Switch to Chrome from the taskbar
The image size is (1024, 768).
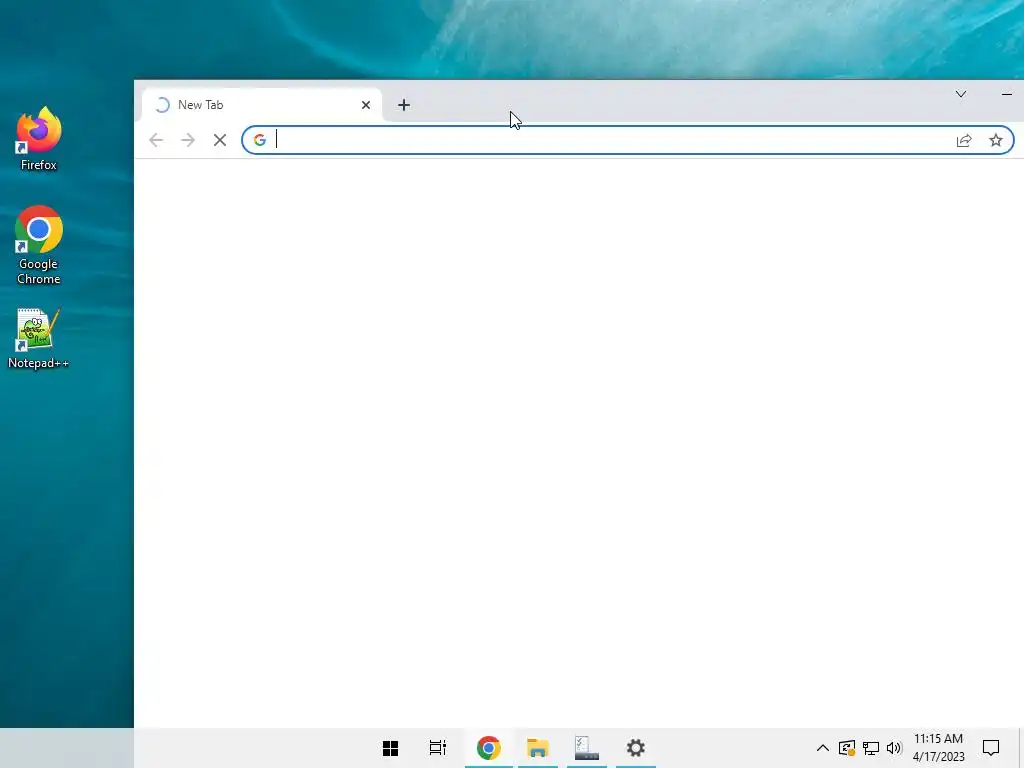(x=488, y=748)
